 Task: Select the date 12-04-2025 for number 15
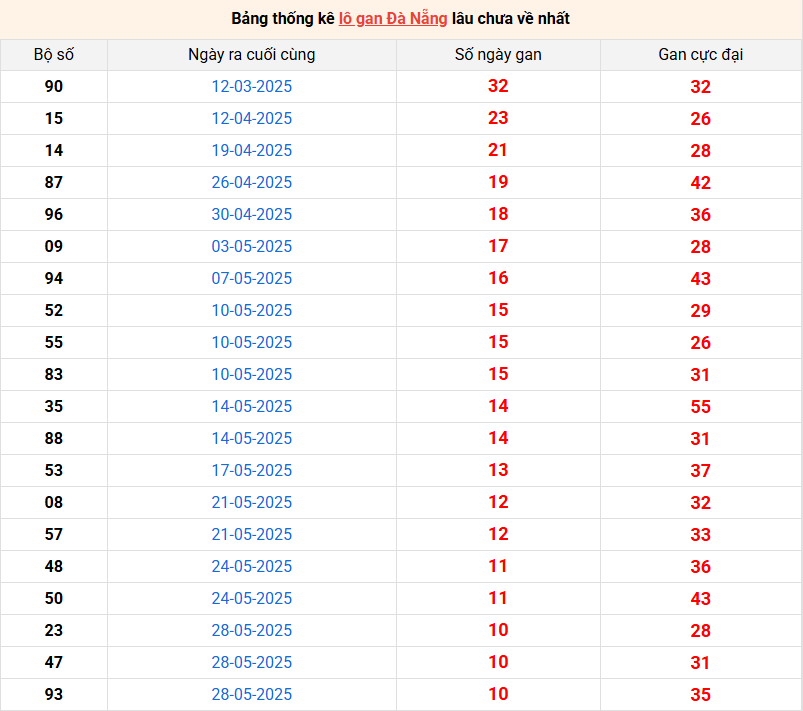coord(251,119)
